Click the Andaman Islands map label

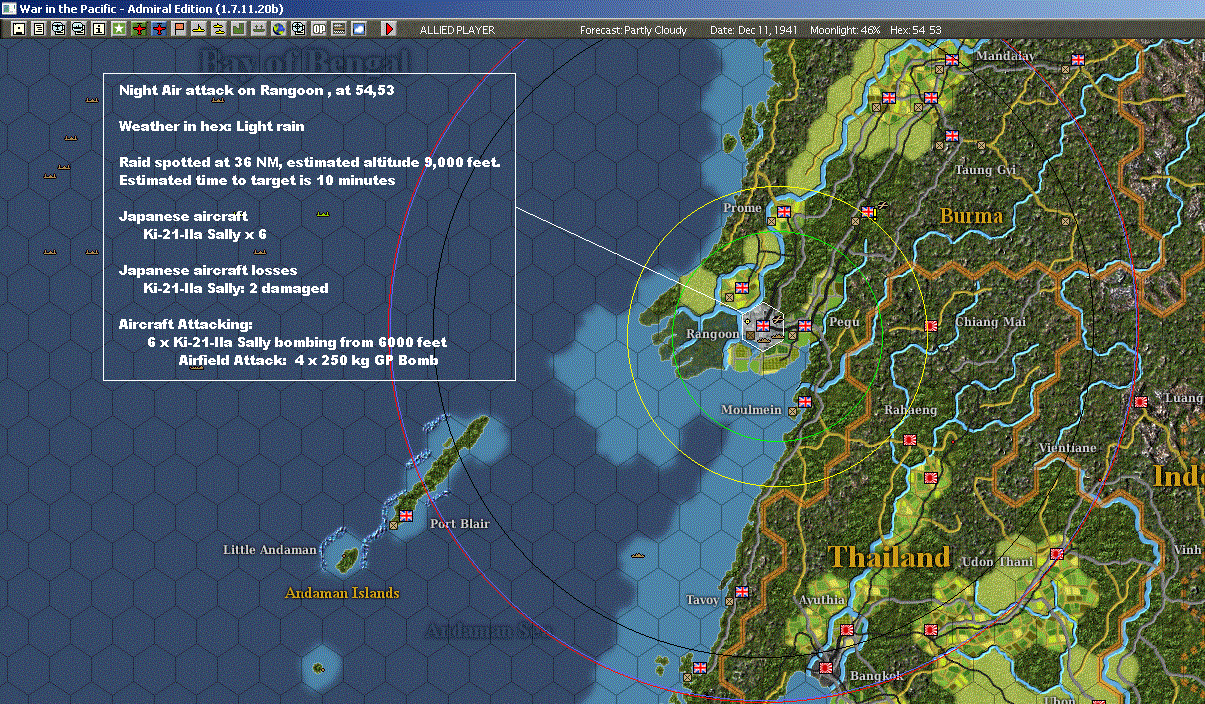coord(342,593)
